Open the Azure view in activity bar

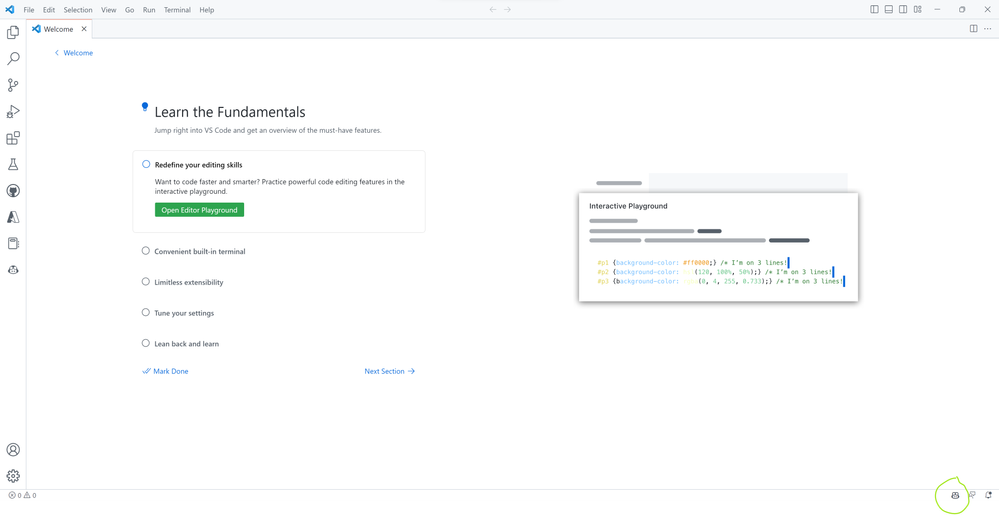tap(13, 217)
